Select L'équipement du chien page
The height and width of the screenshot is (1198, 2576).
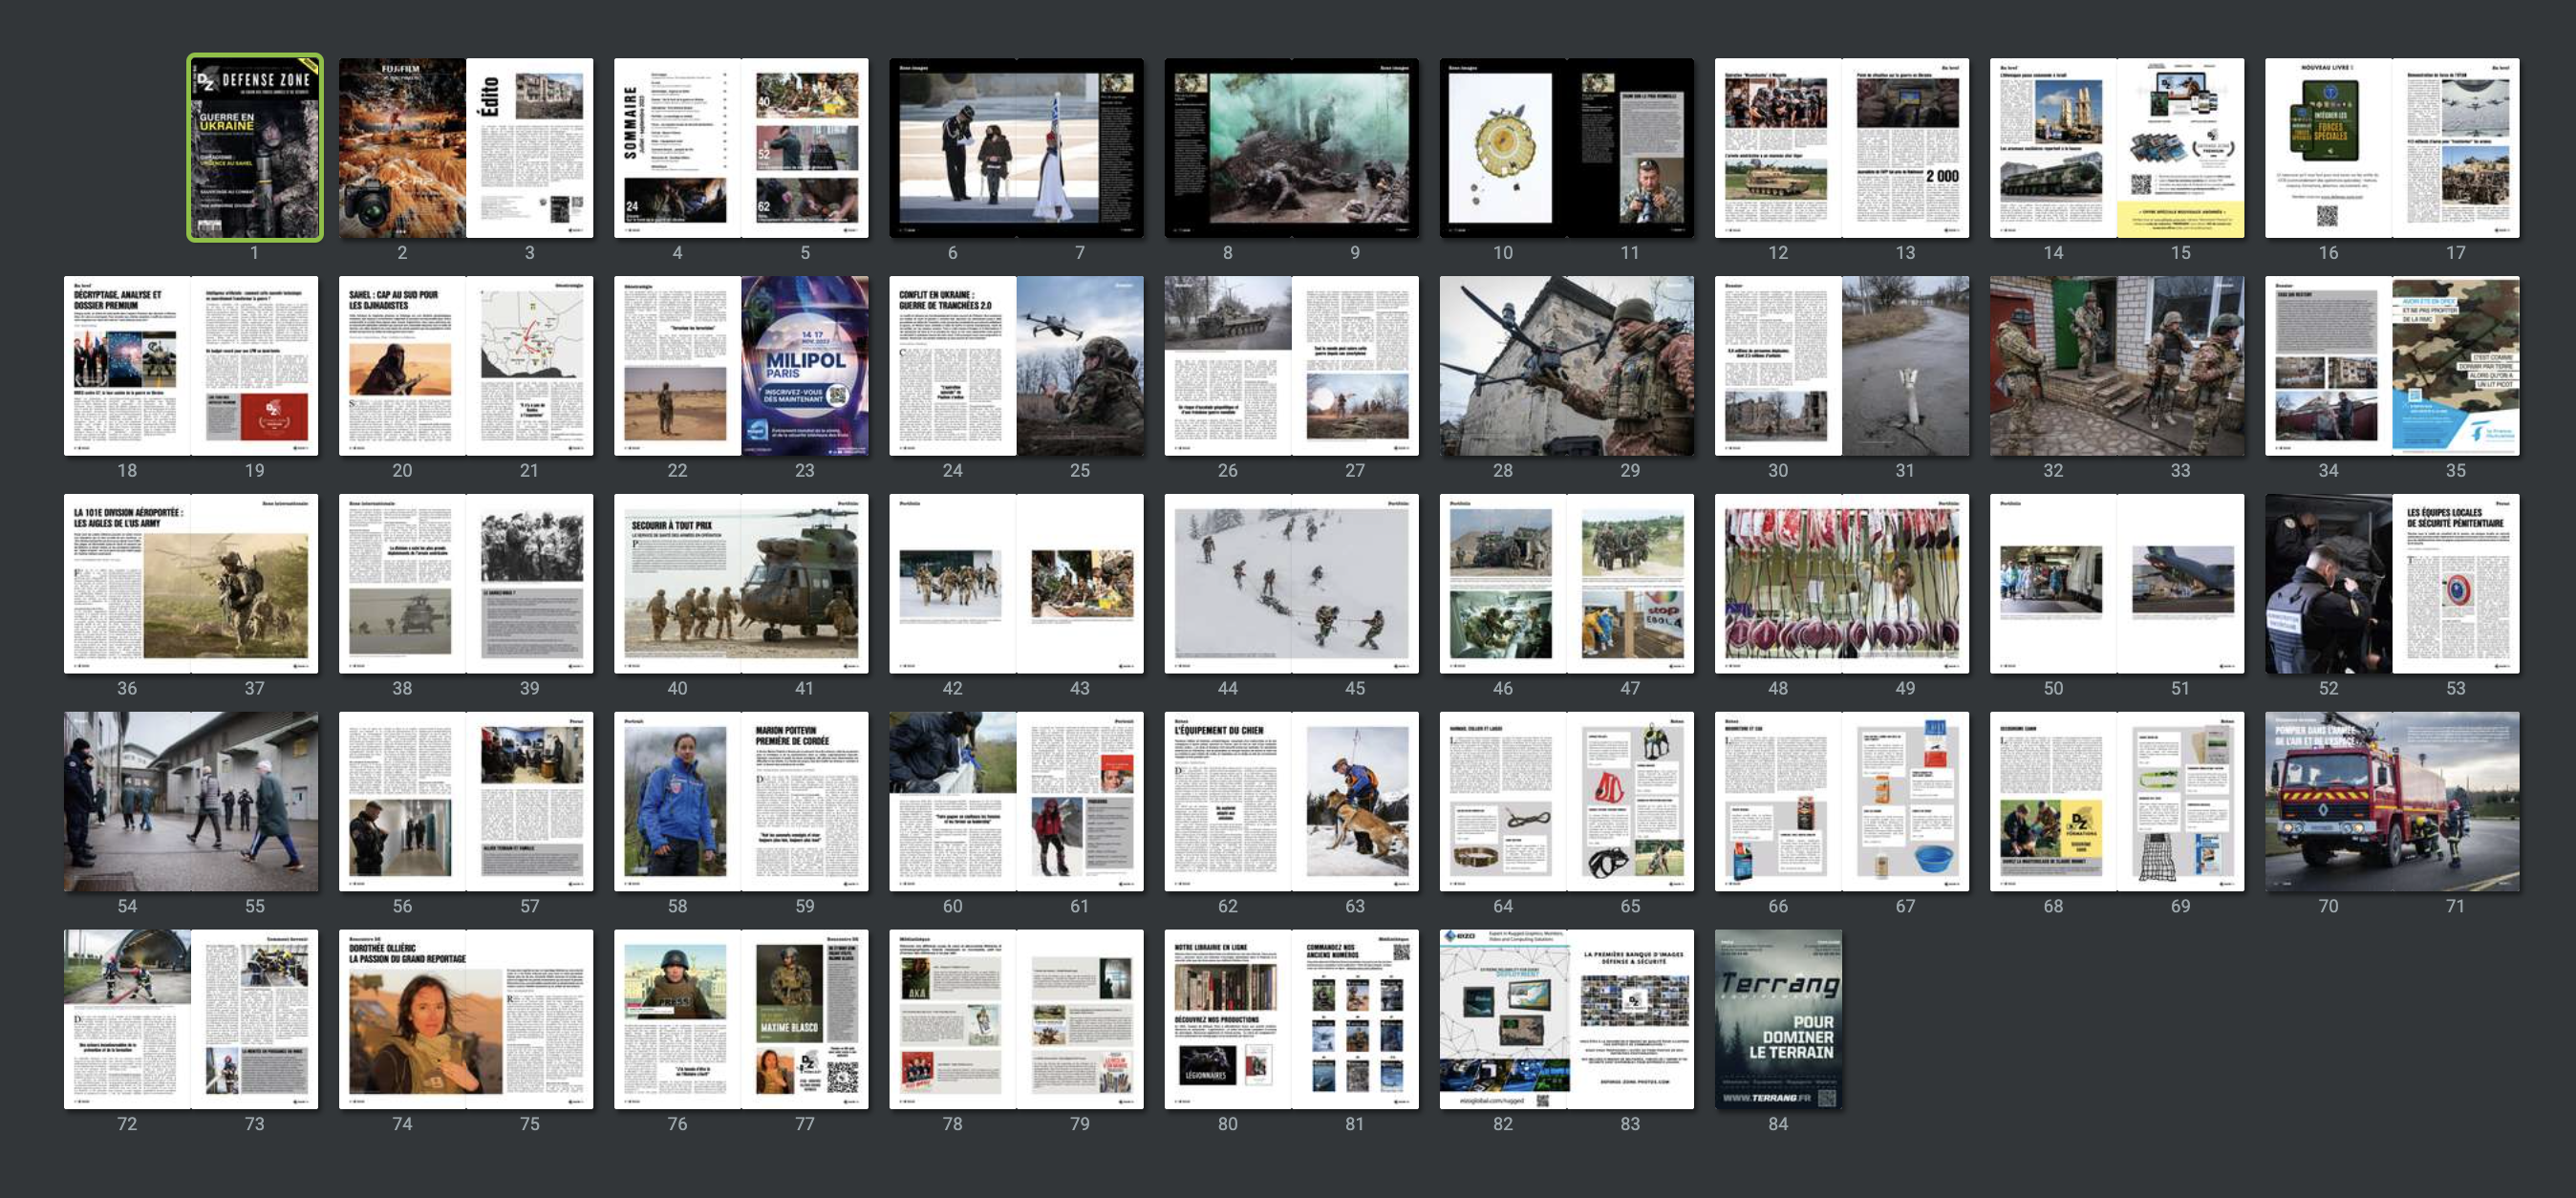pos(1228,801)
